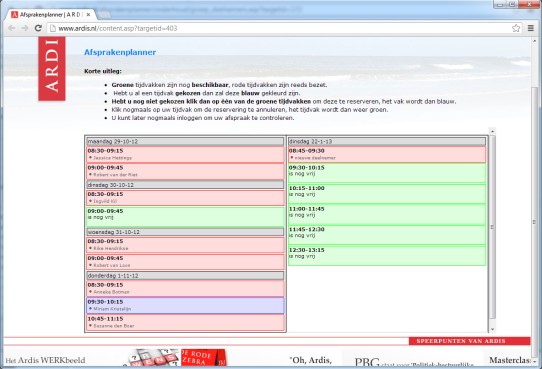Select the maandag 29-10-12 day header
Image resolution: width=542 pixels, height=369 pixels.
click(185, 141)
